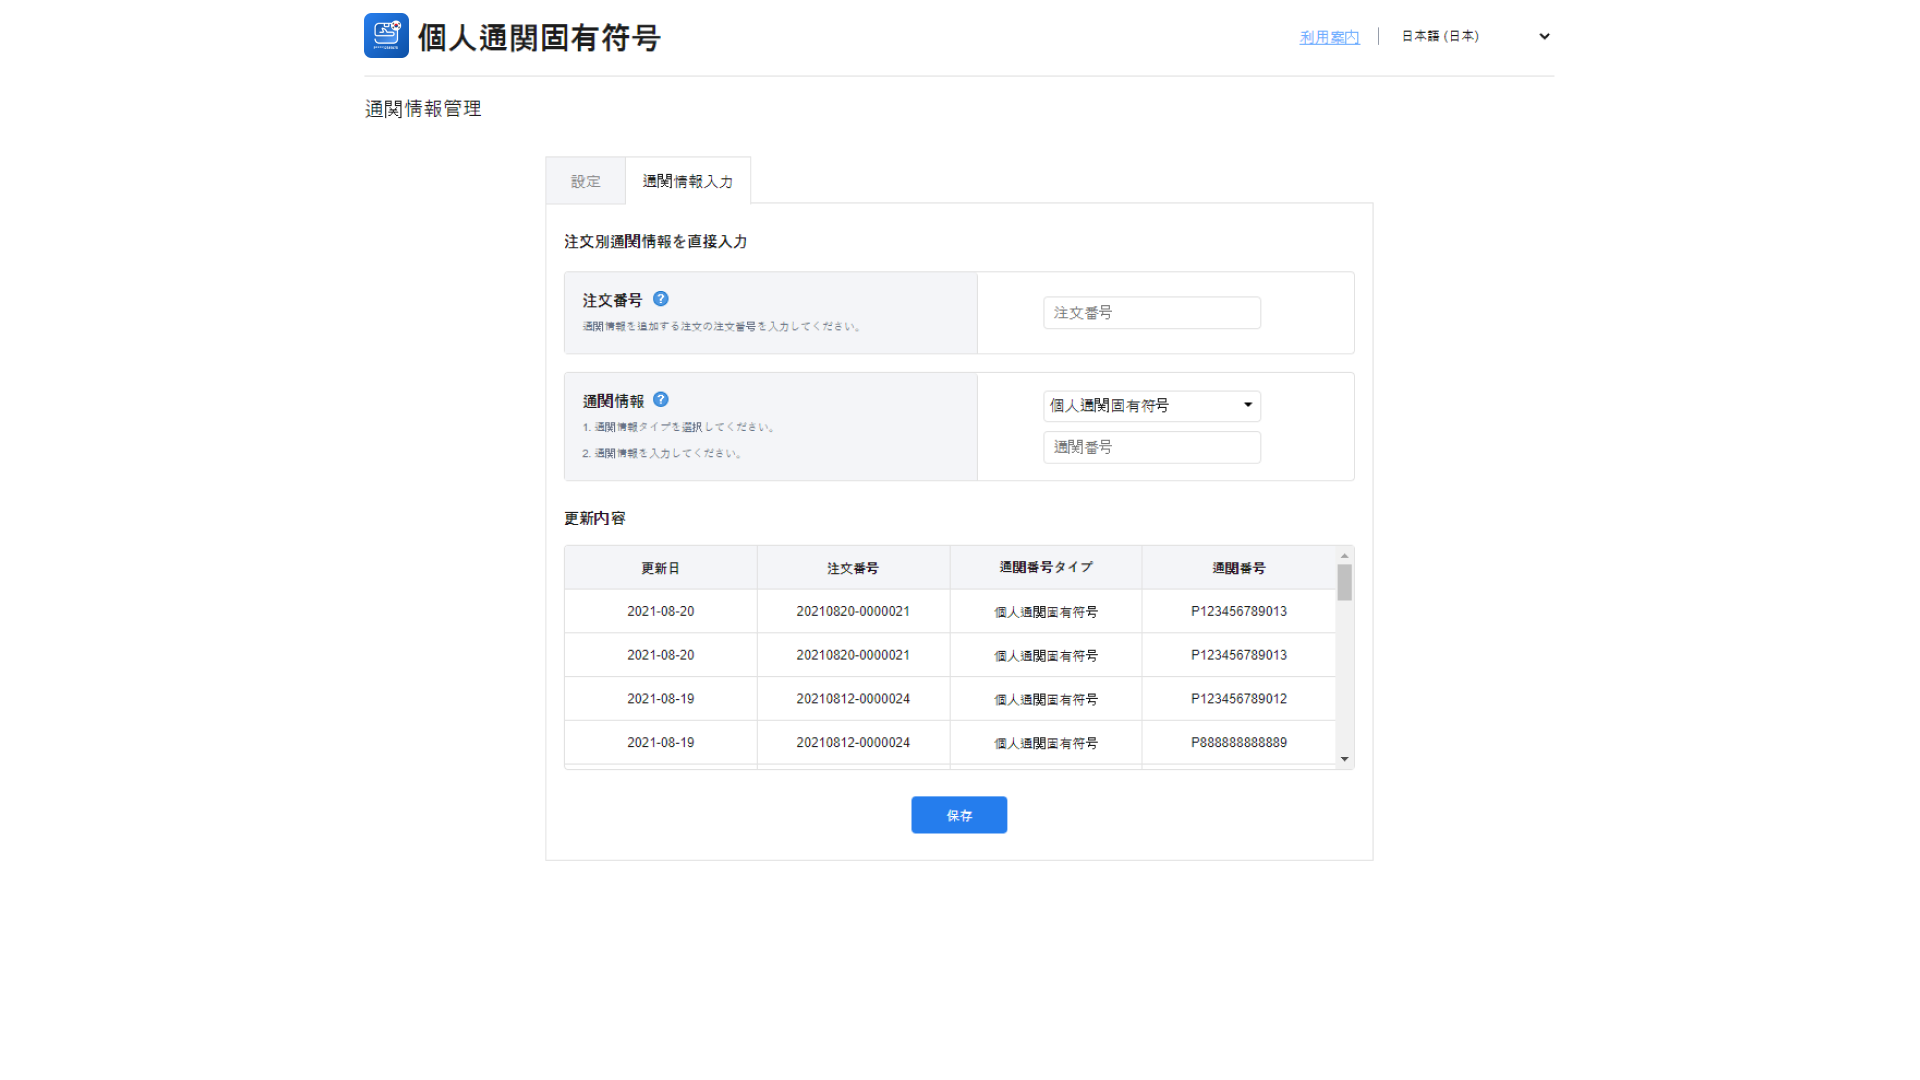The image size is (1920, 1080).
Task: Open the 利用案内 link
Action: pyautogui.click(x=1329, y=37)
